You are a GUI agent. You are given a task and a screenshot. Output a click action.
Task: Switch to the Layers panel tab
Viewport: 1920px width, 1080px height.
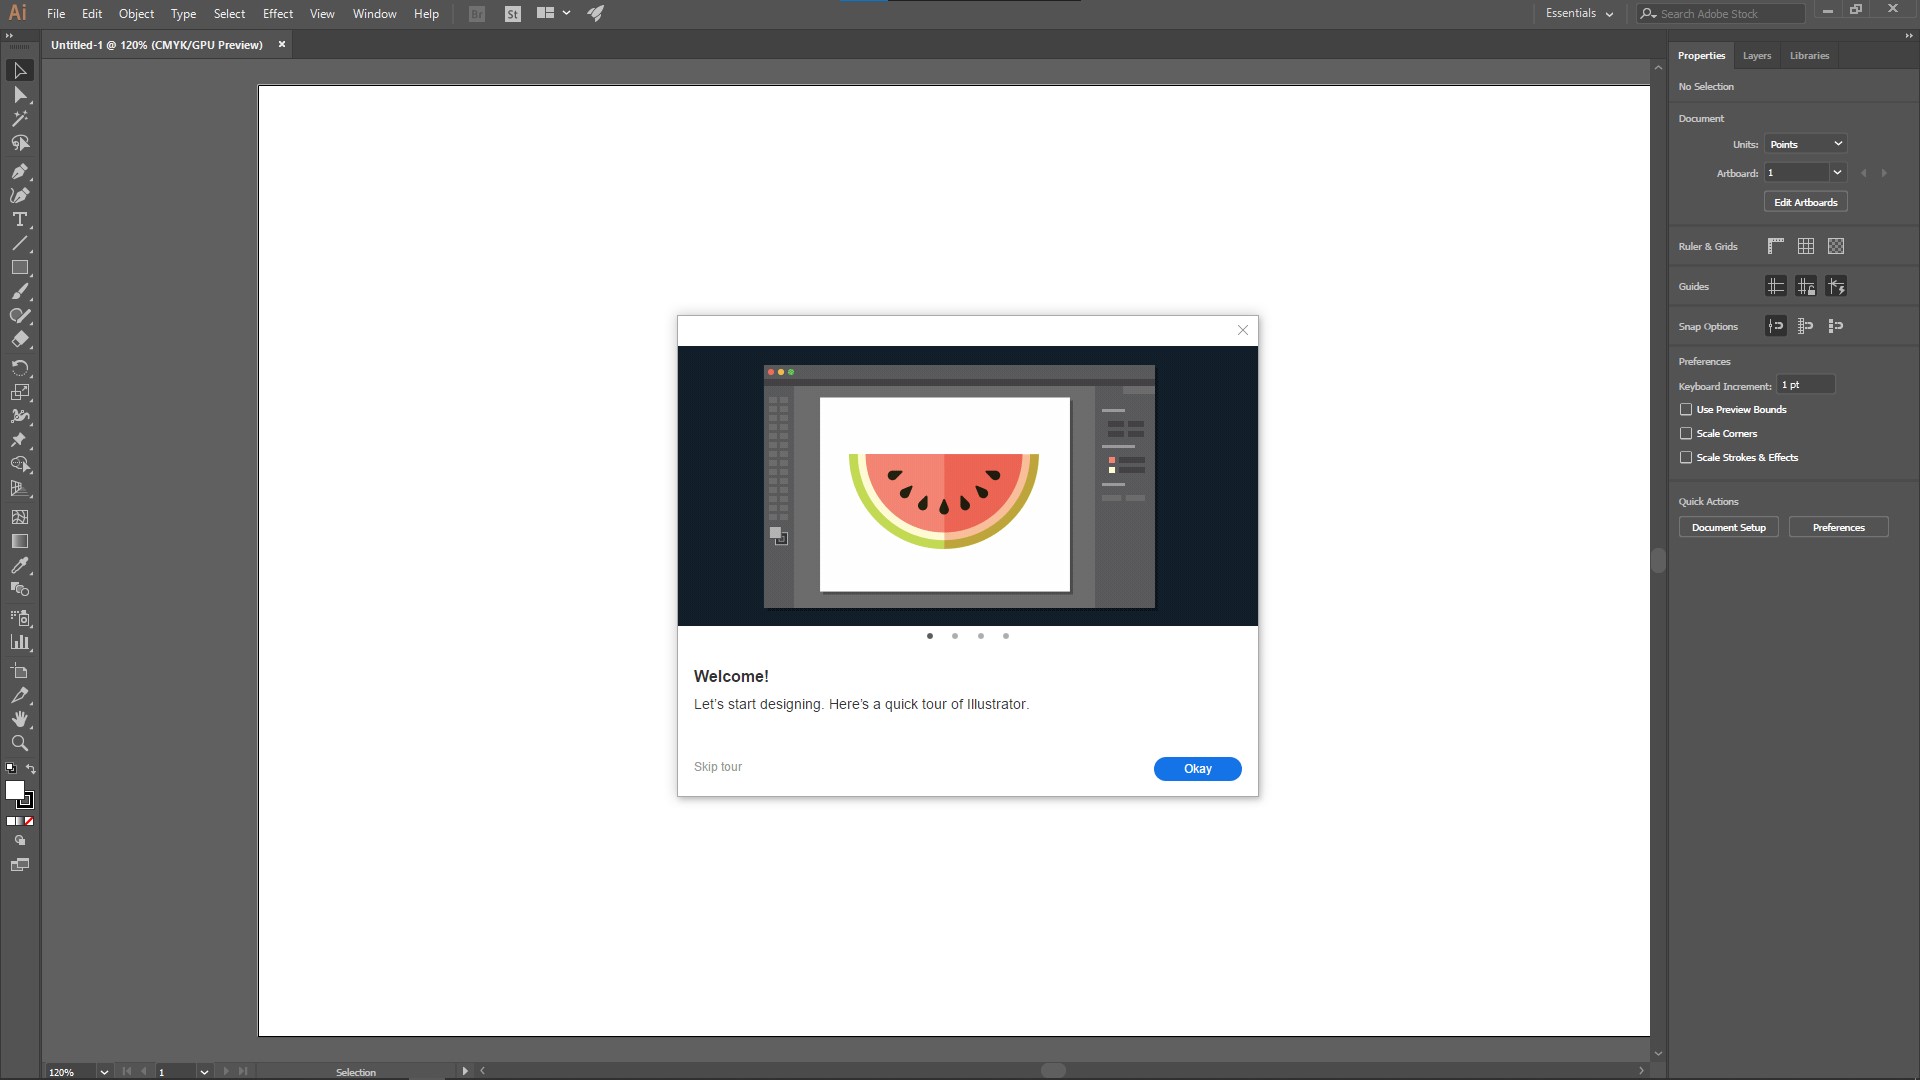point(1756,56)
